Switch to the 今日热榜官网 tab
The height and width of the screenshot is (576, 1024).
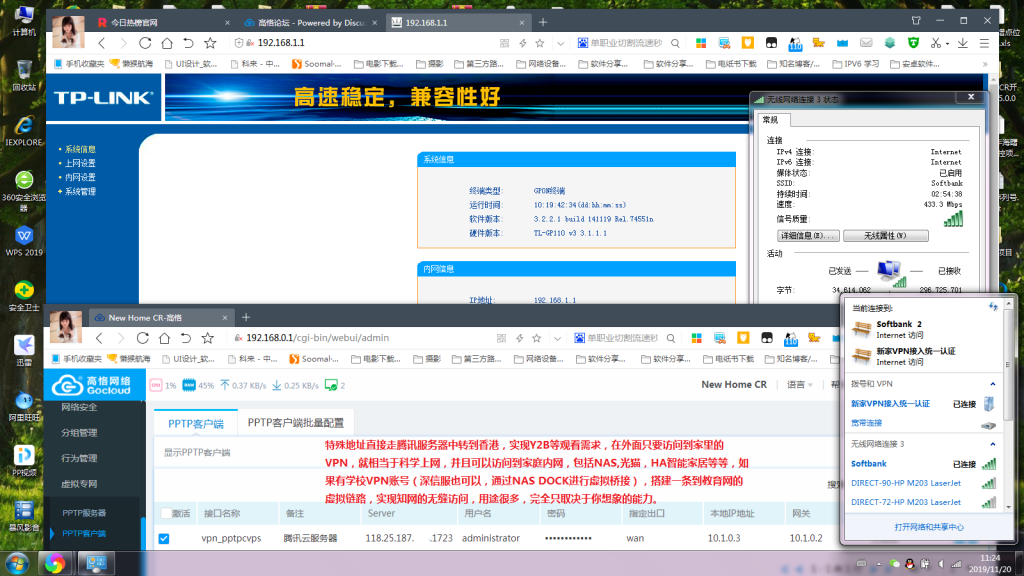click(x=163, y=22)
